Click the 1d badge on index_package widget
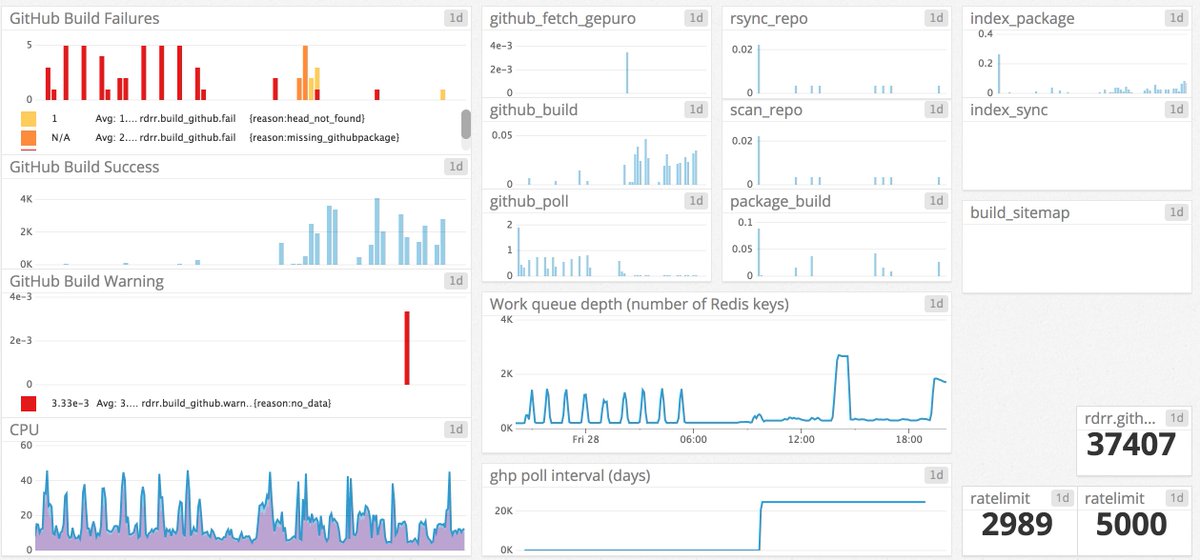This screenshot has height=560, width=1200. tap(1176, 18)
